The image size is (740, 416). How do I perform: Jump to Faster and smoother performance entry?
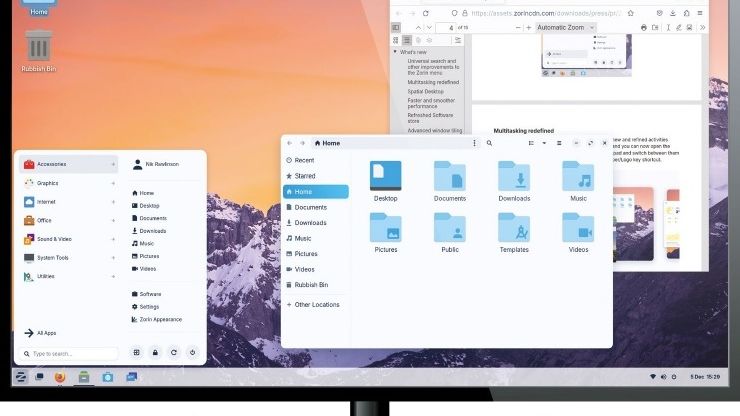point(431,103)
